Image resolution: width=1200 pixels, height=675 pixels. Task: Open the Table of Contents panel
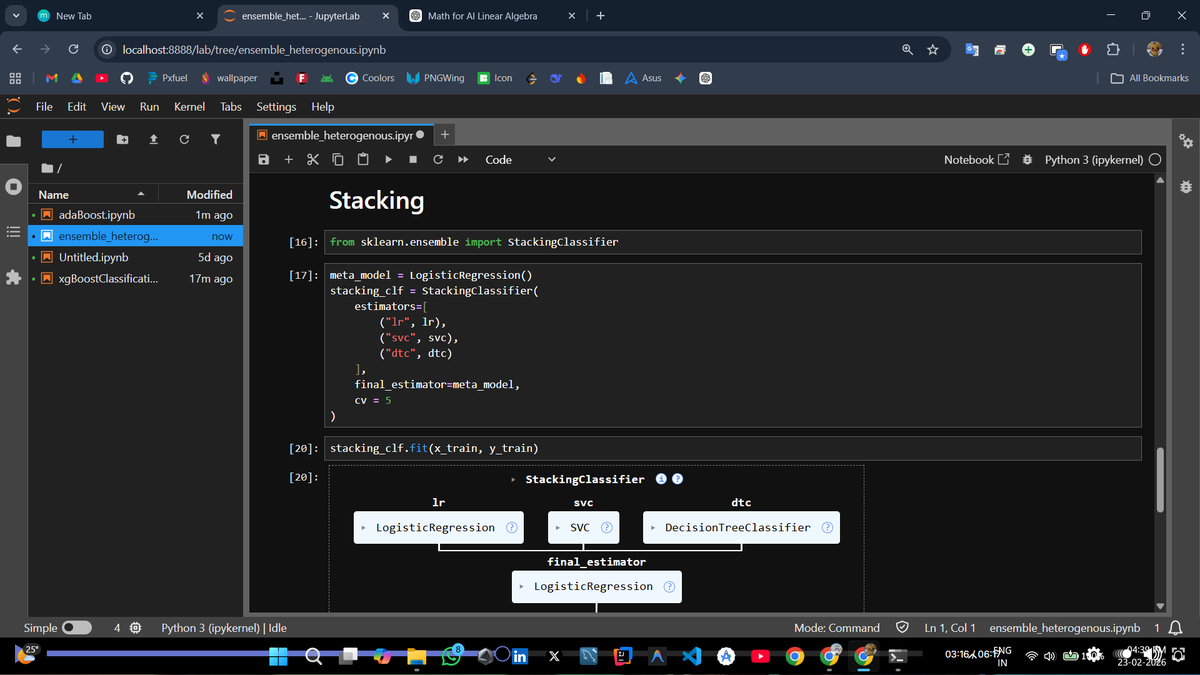click(x=13, y=232)
